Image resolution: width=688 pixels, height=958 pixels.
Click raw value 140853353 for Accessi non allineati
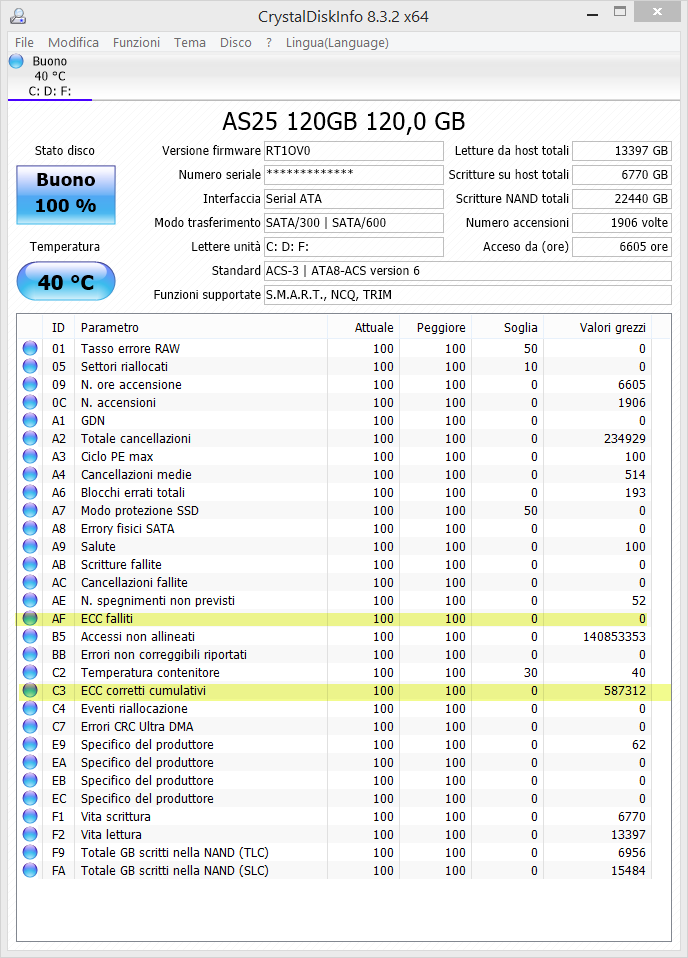pos(614,637)
